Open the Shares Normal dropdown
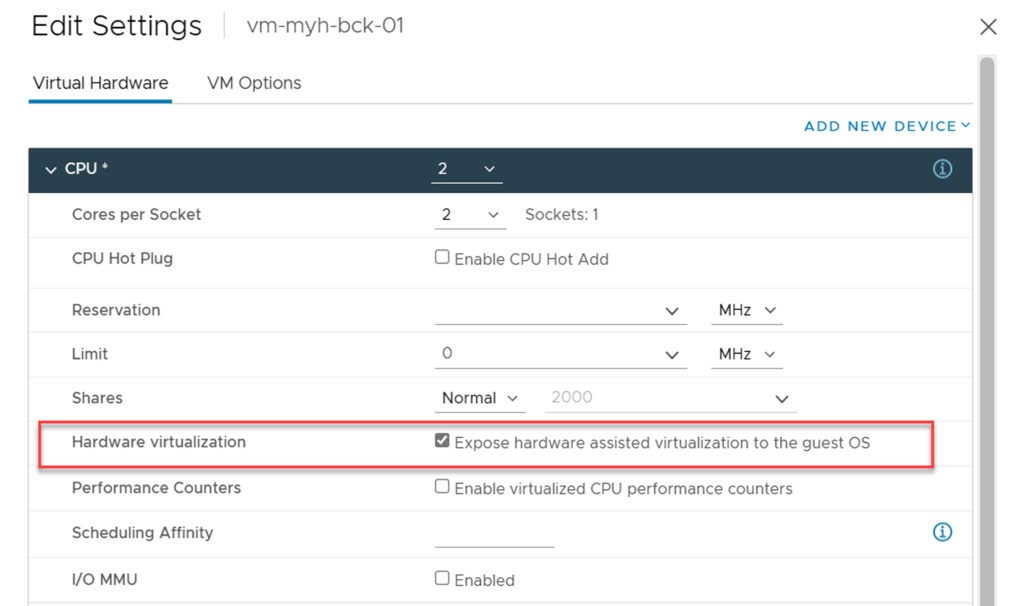 [480, 398]
